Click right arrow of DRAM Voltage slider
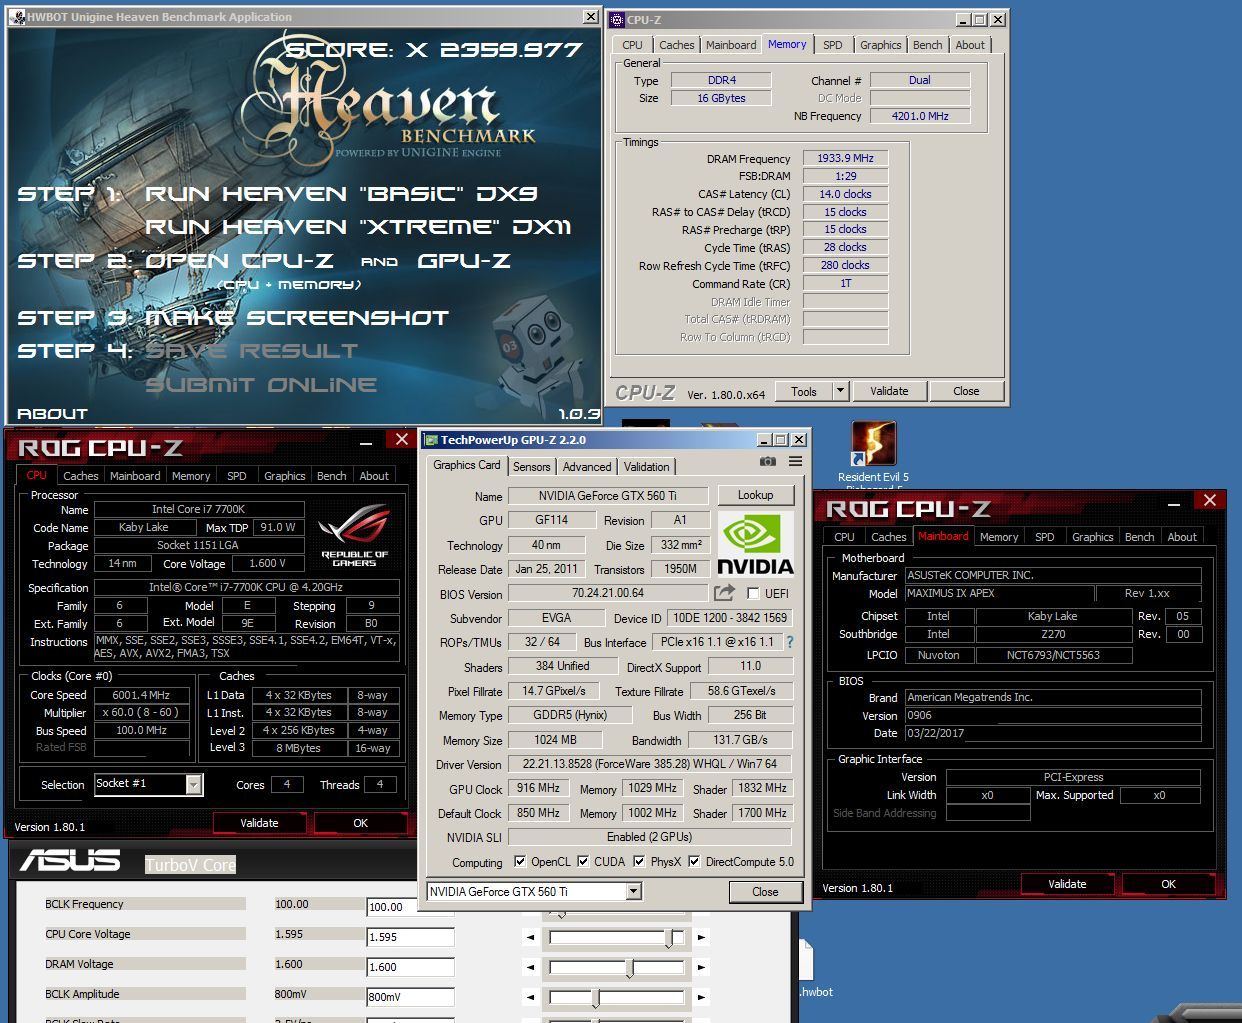This screenshot has height=1023, width=1242. coord(702,968)
